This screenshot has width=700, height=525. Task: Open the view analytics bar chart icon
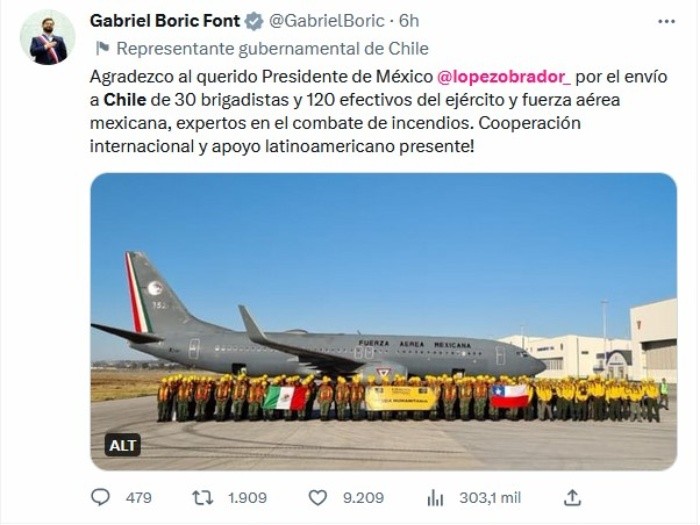point(435,497)
